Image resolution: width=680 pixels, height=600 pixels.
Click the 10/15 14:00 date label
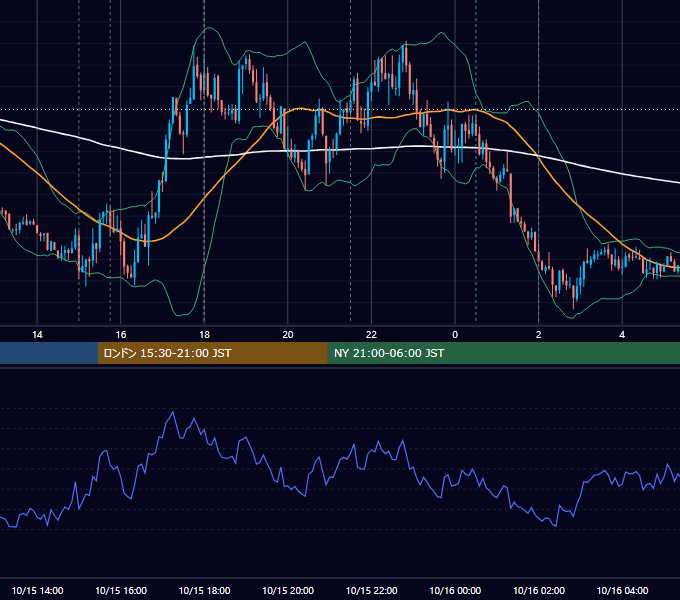[x=37, y=590]
